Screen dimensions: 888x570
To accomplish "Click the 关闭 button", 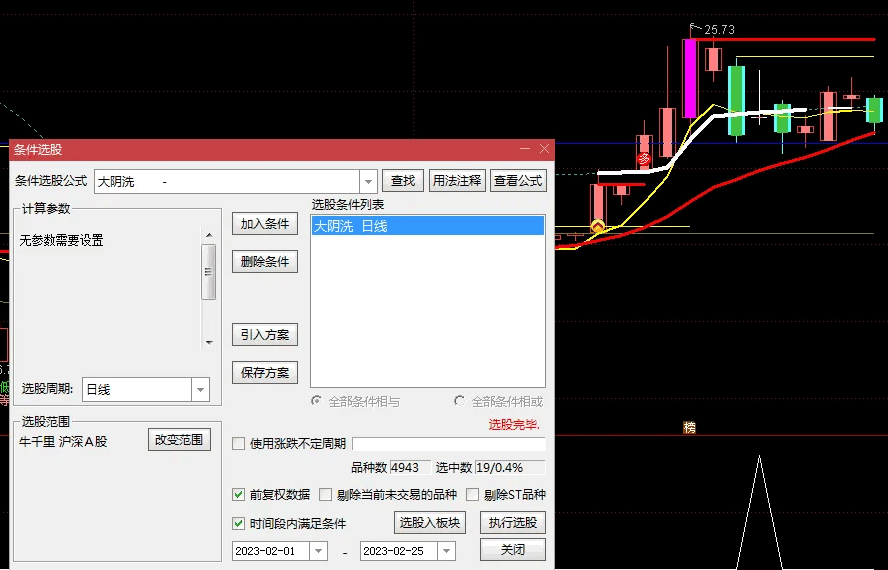I will pyautogui.click(x=513, y=549).
